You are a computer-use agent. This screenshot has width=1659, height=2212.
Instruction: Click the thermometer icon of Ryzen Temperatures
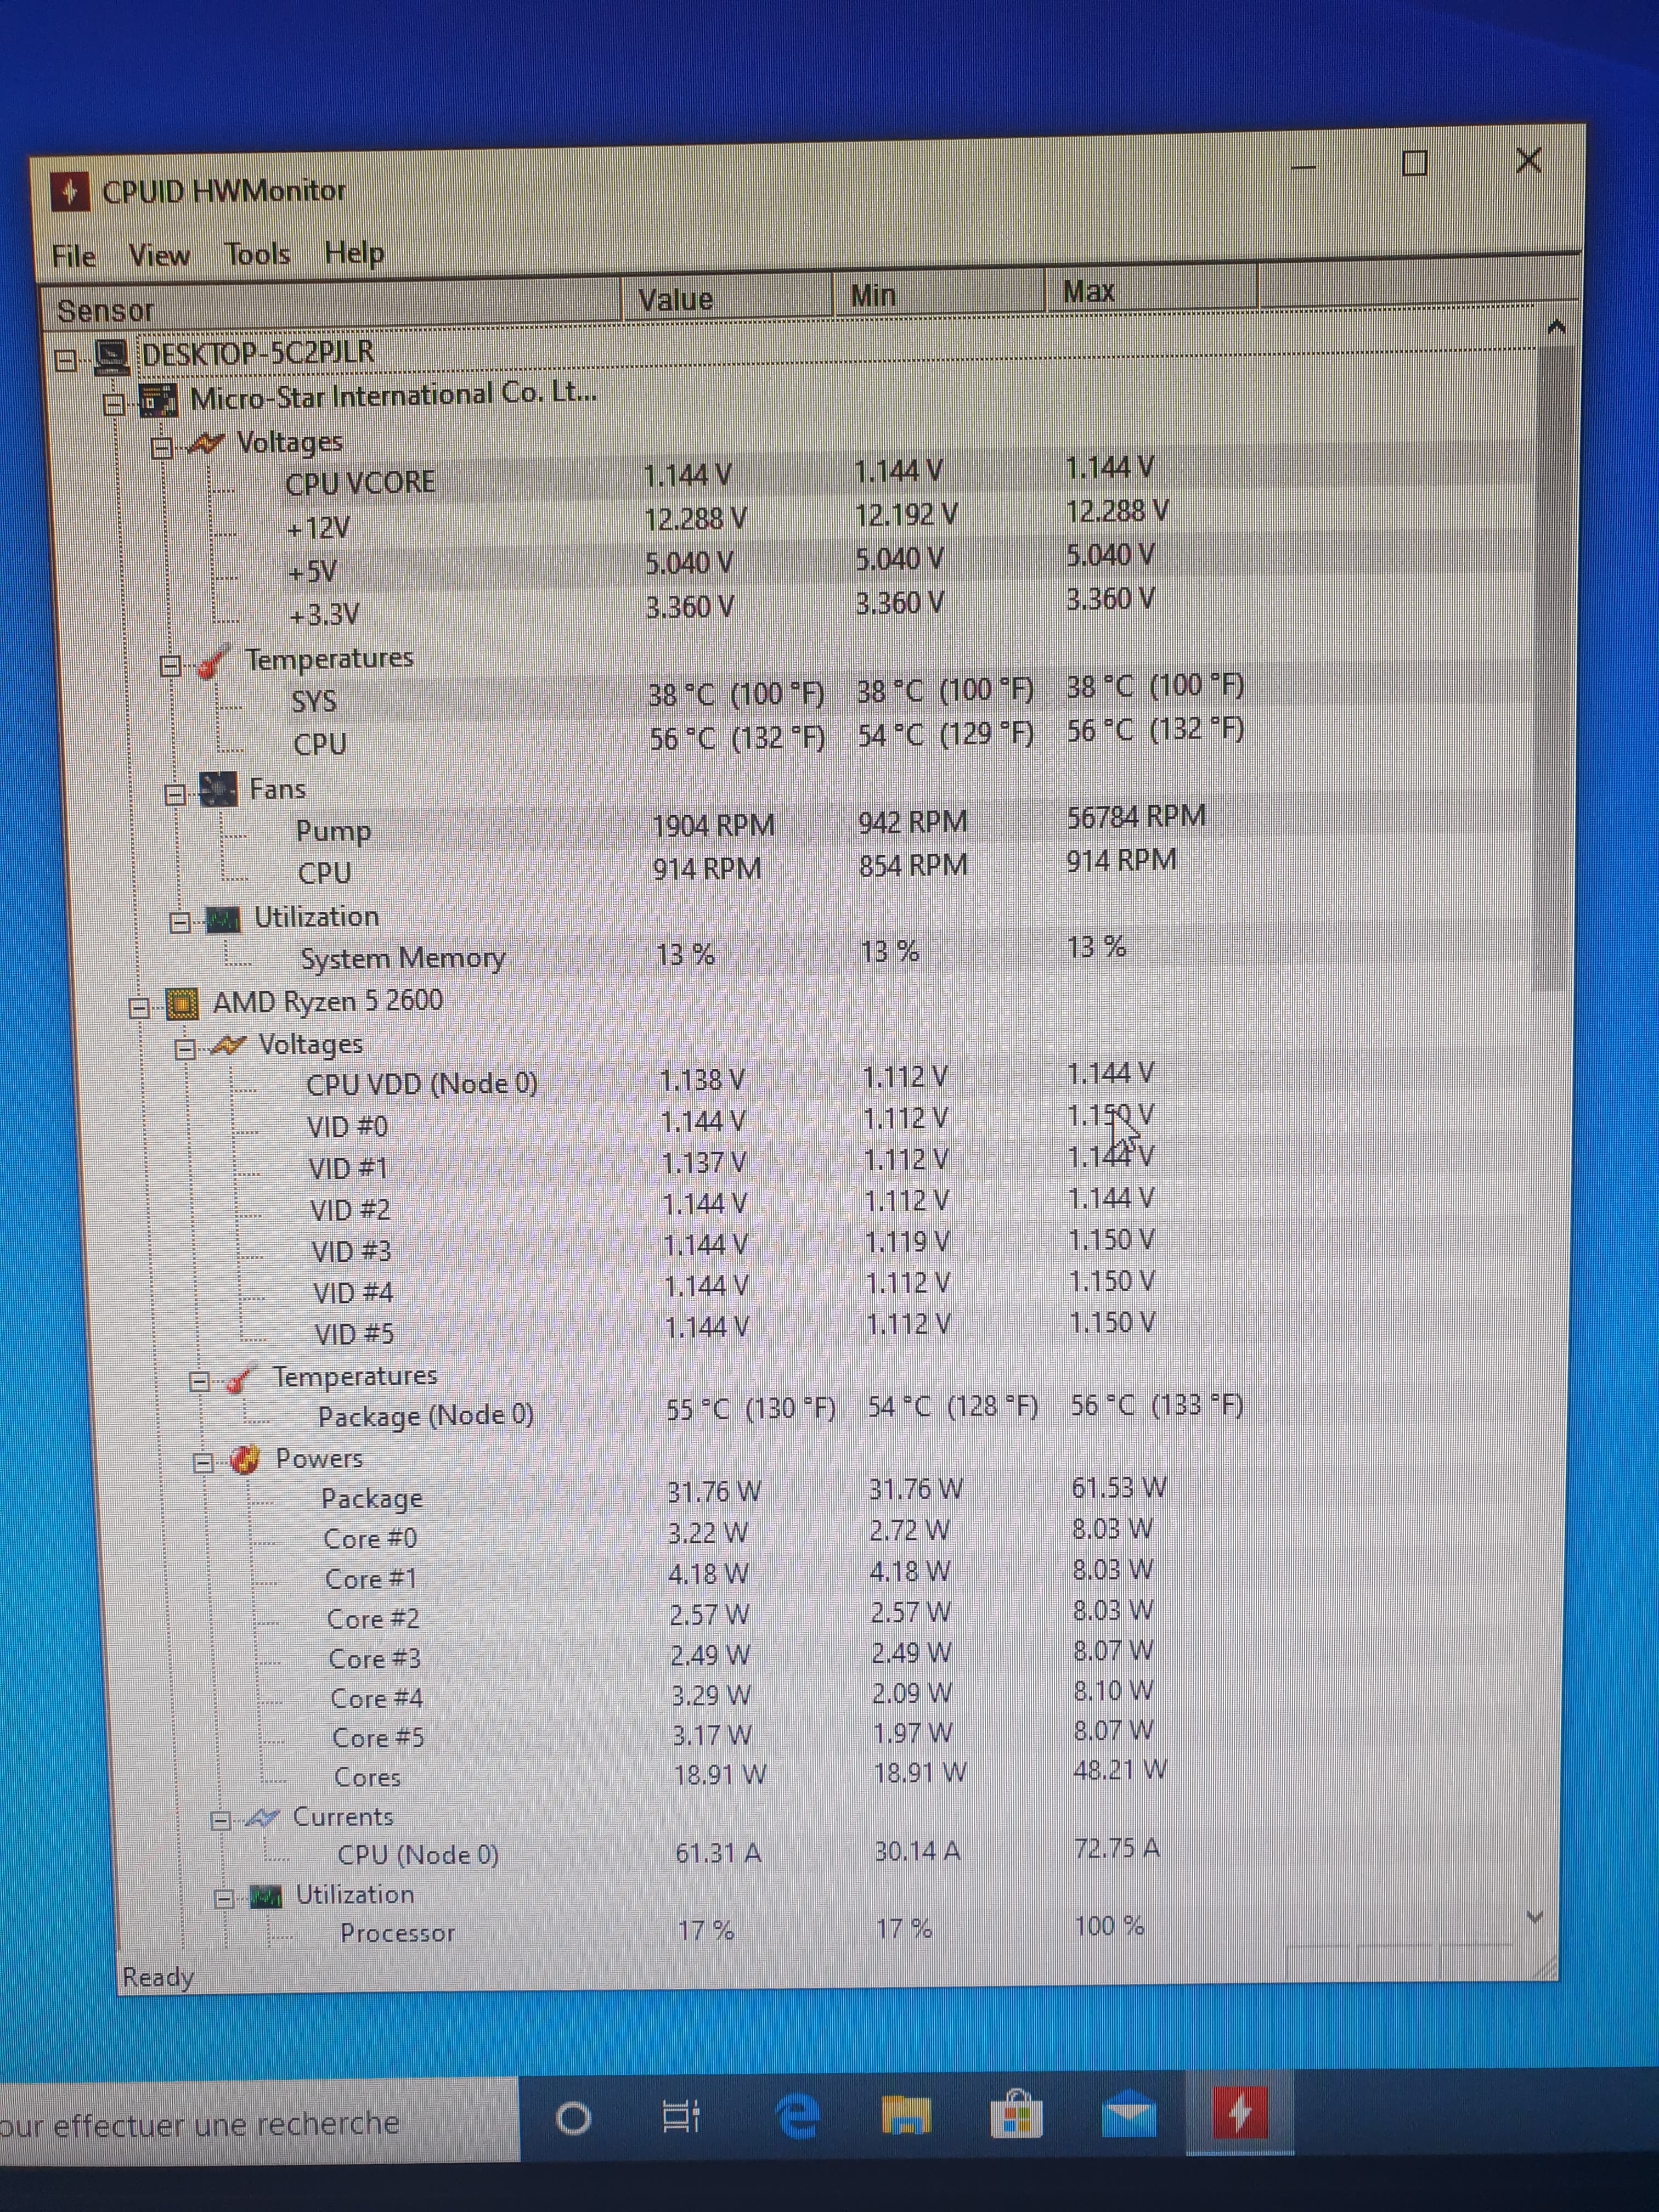coord(239,1380)
